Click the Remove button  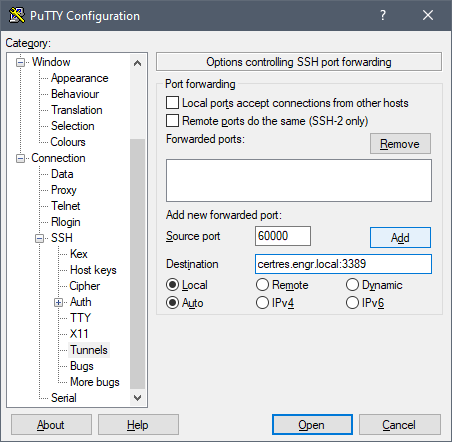[400, 144]
